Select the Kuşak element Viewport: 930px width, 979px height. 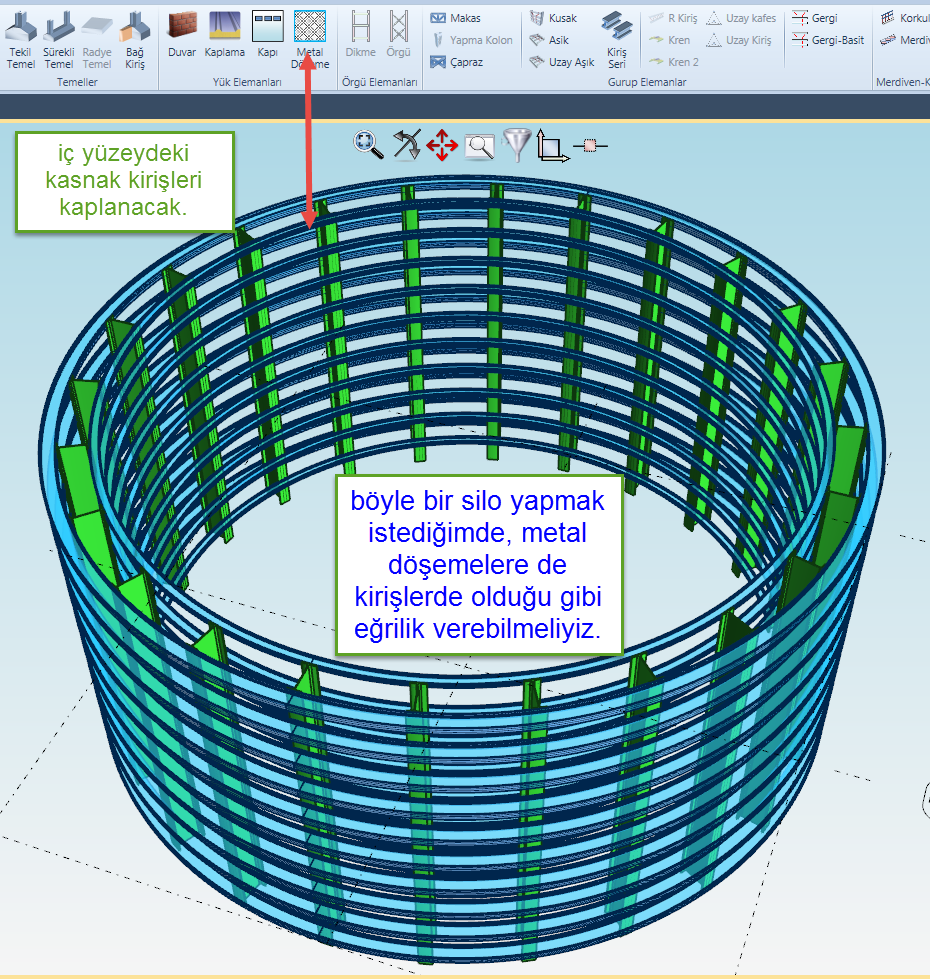[x=553, y=18]
